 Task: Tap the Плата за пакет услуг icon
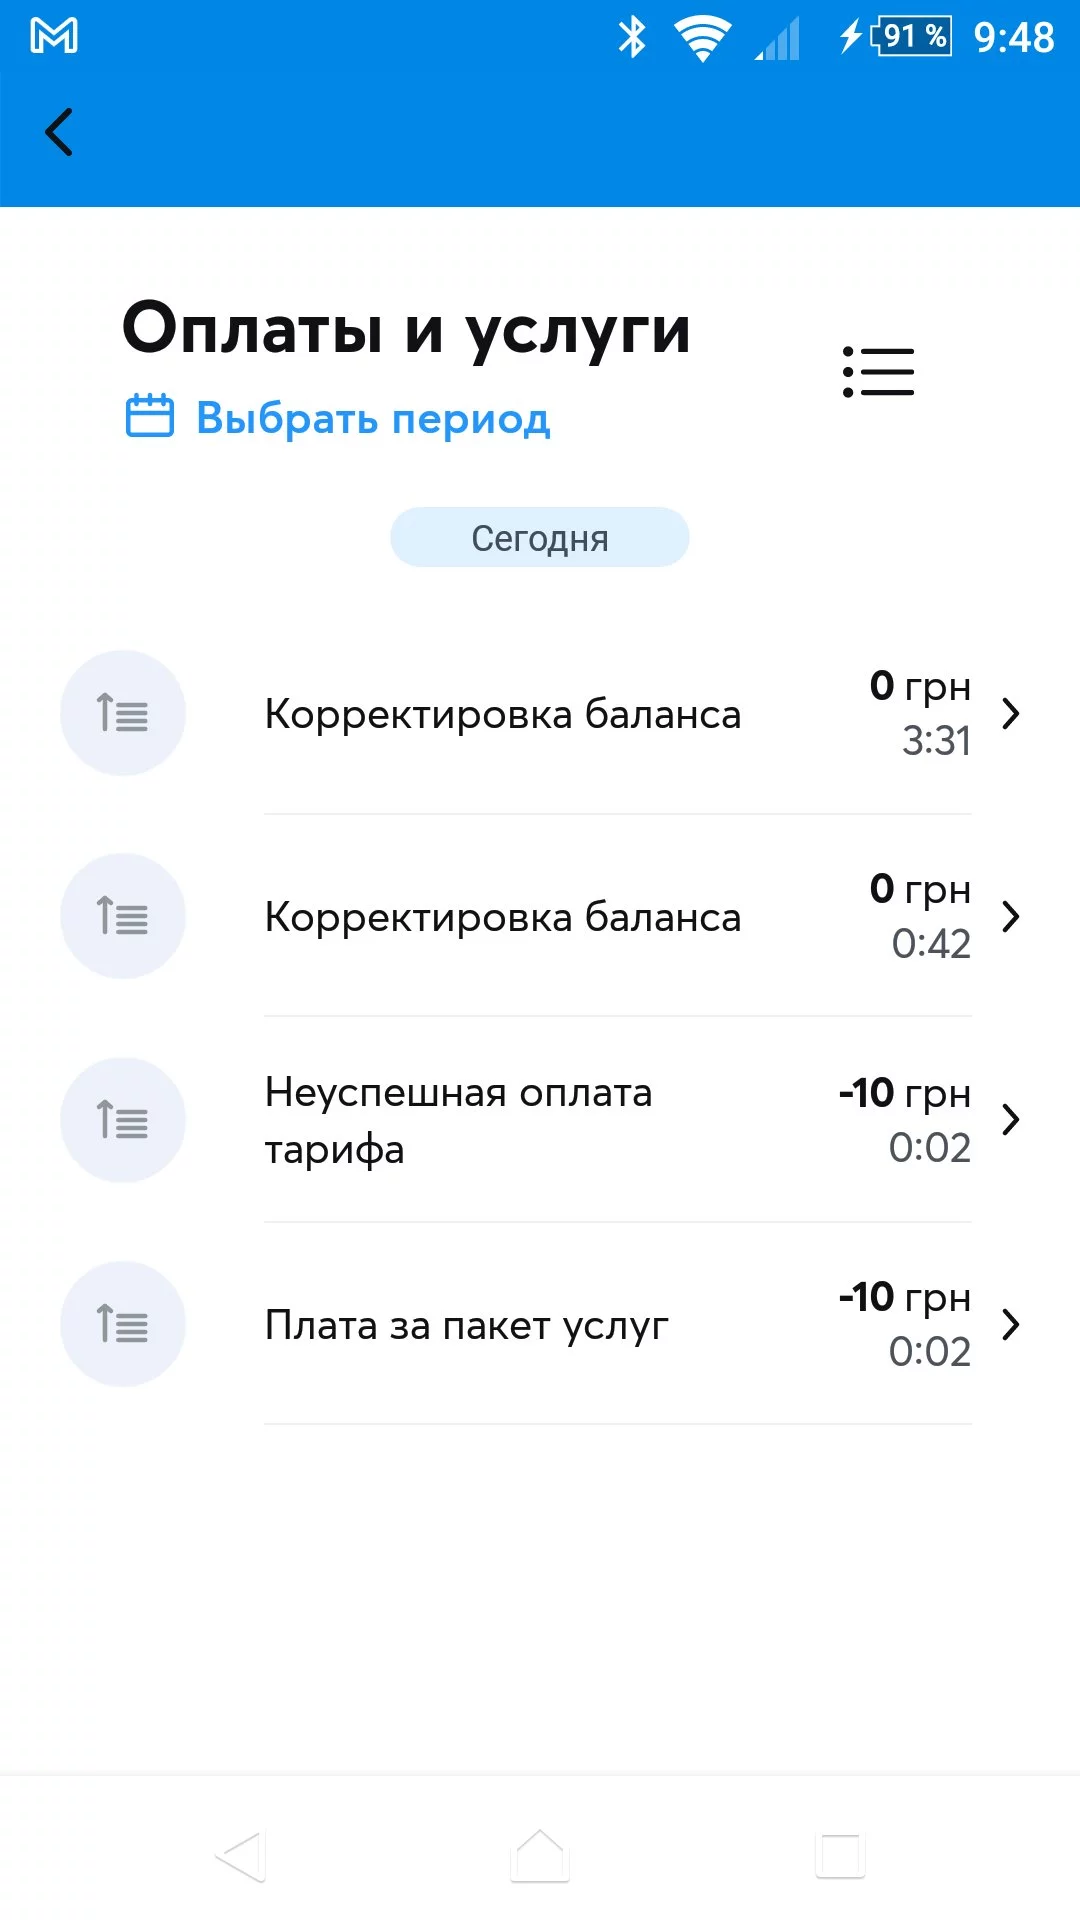[123, 1324]
